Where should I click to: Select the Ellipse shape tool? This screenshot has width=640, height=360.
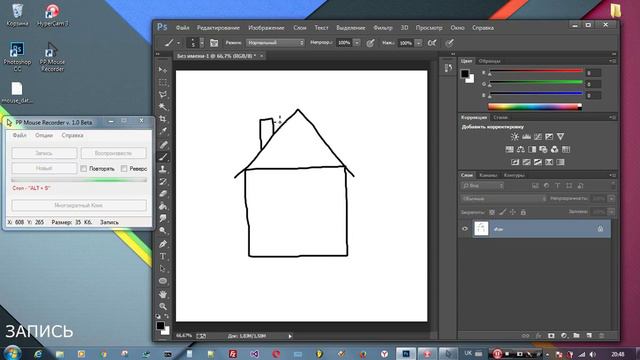[163, 281]
